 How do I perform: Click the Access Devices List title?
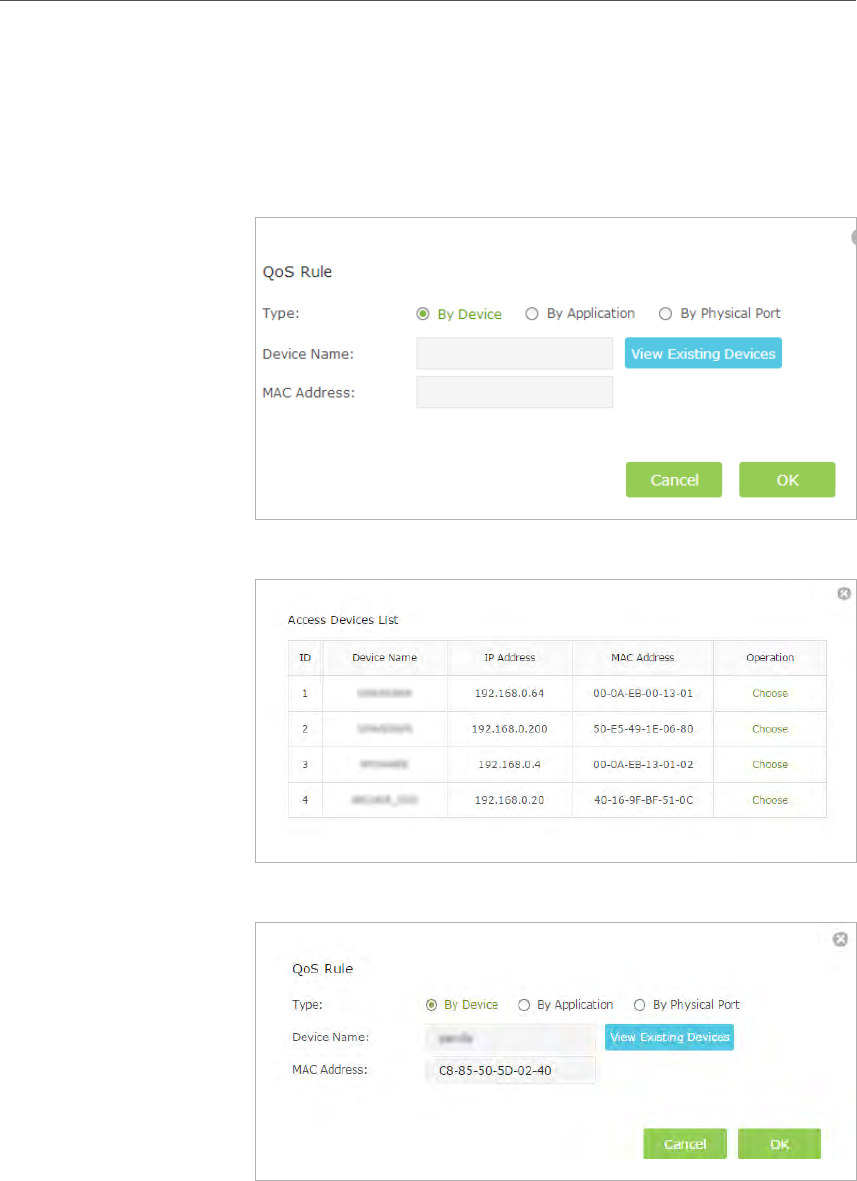tap(343, 621)
